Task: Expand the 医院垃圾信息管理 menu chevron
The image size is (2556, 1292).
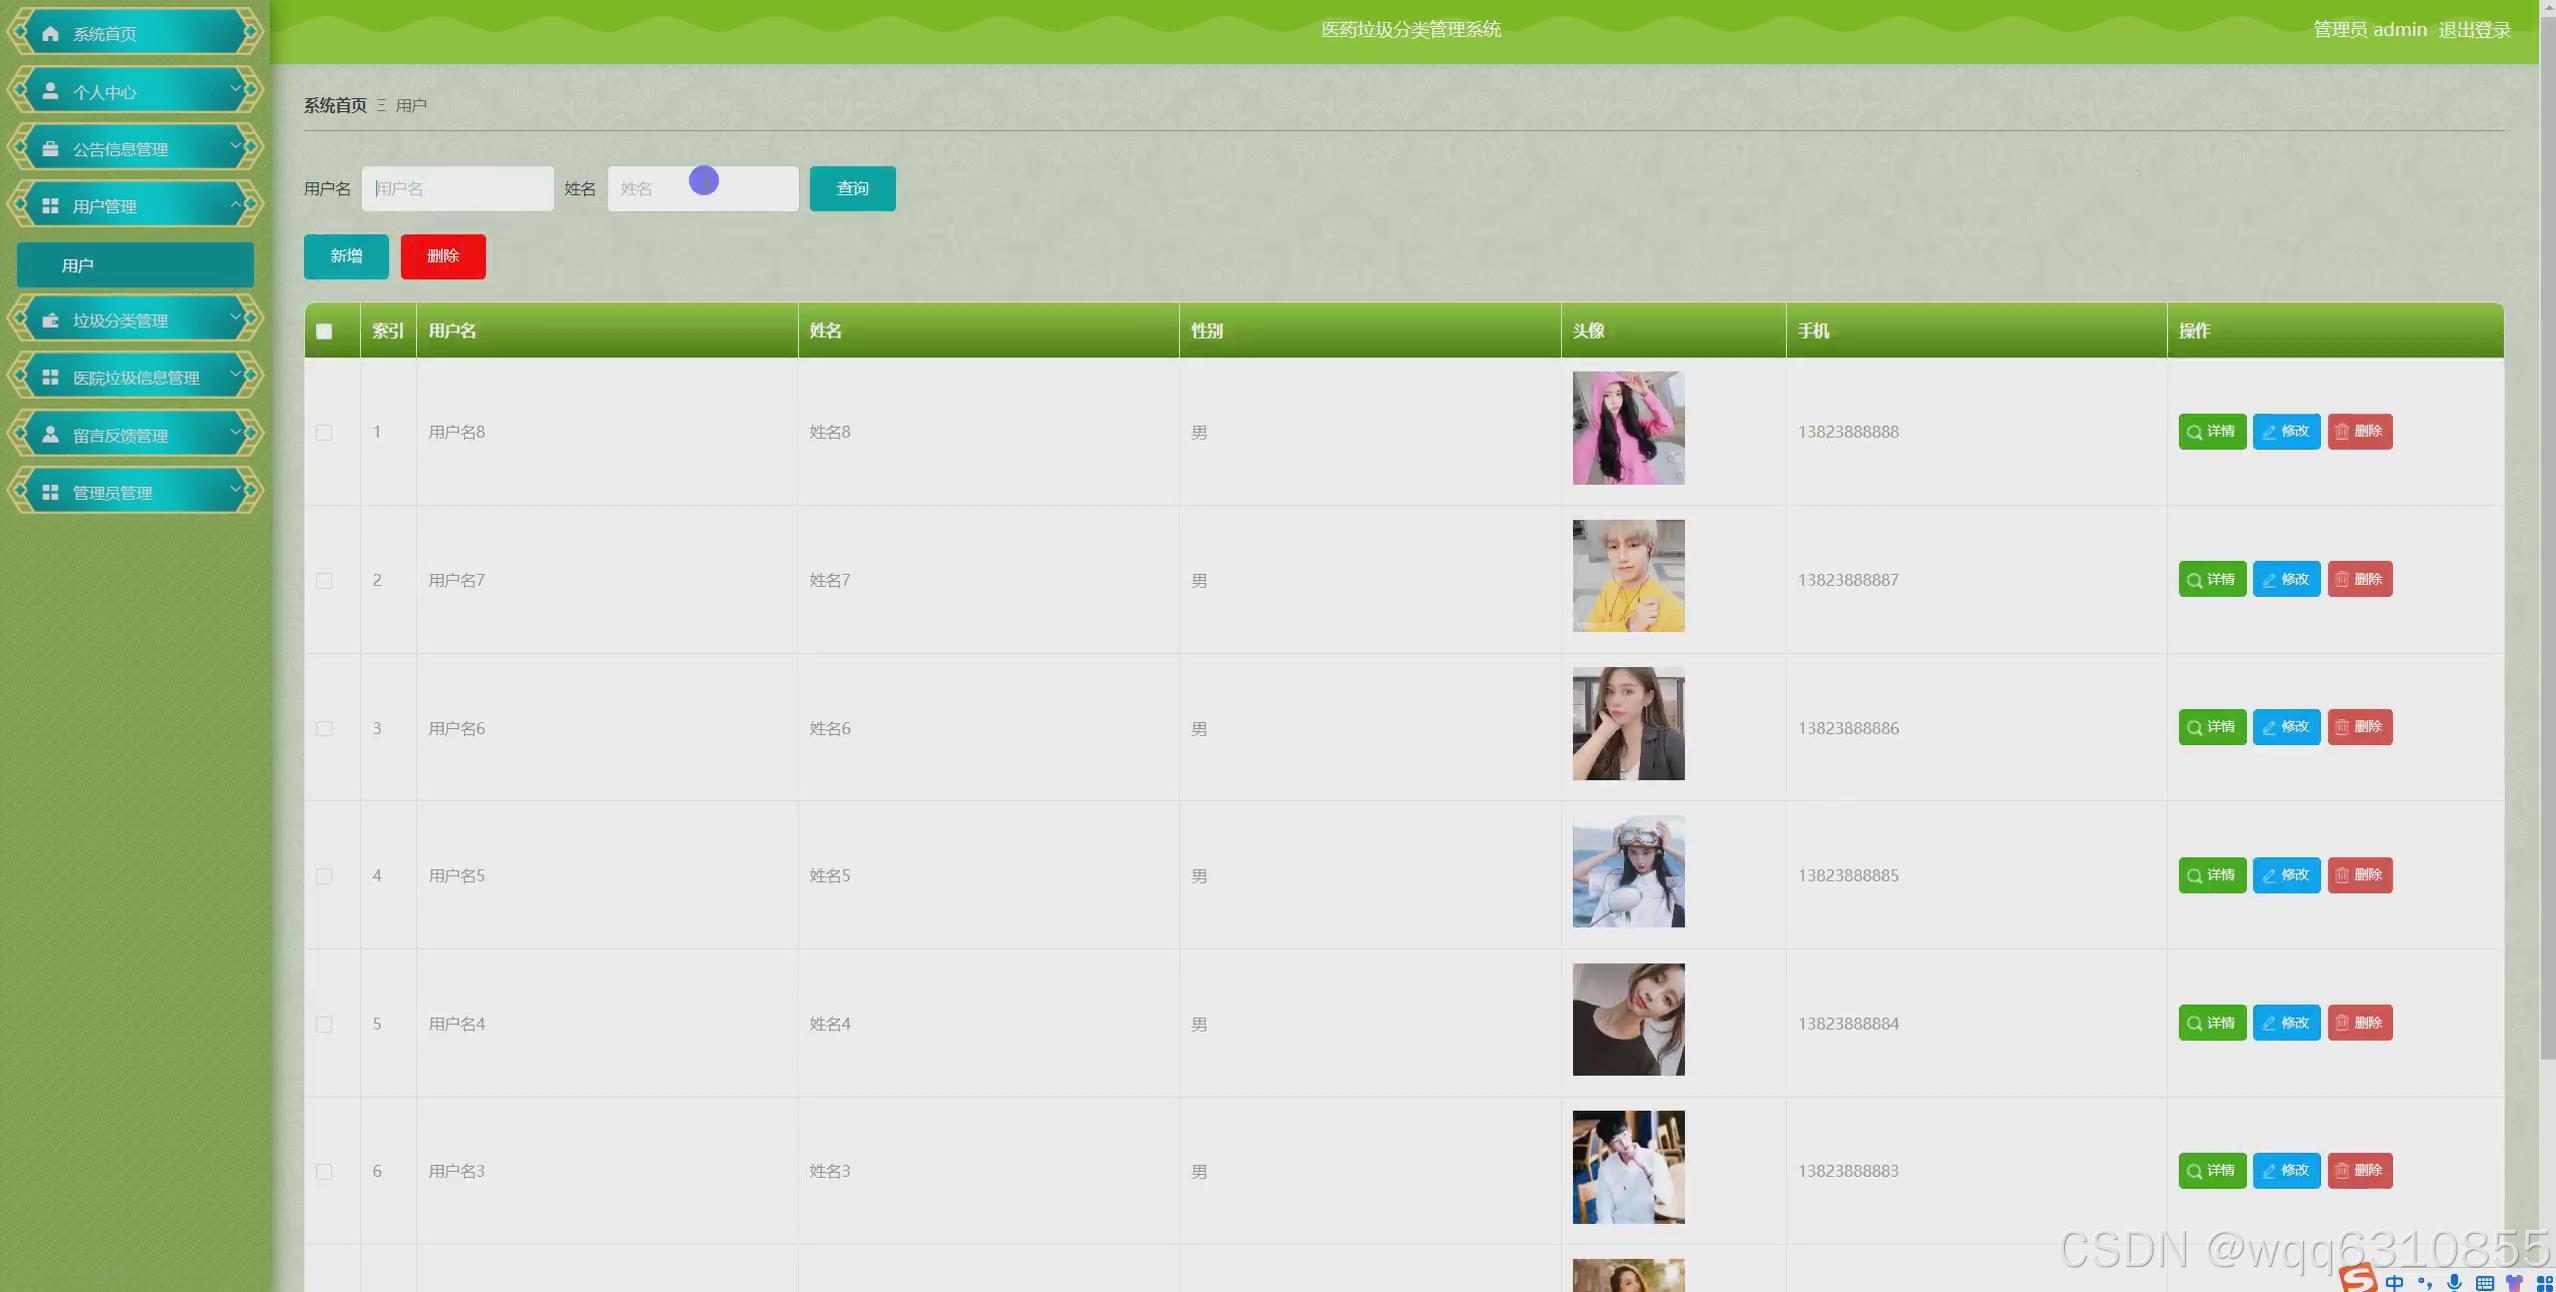Action: 236,375
